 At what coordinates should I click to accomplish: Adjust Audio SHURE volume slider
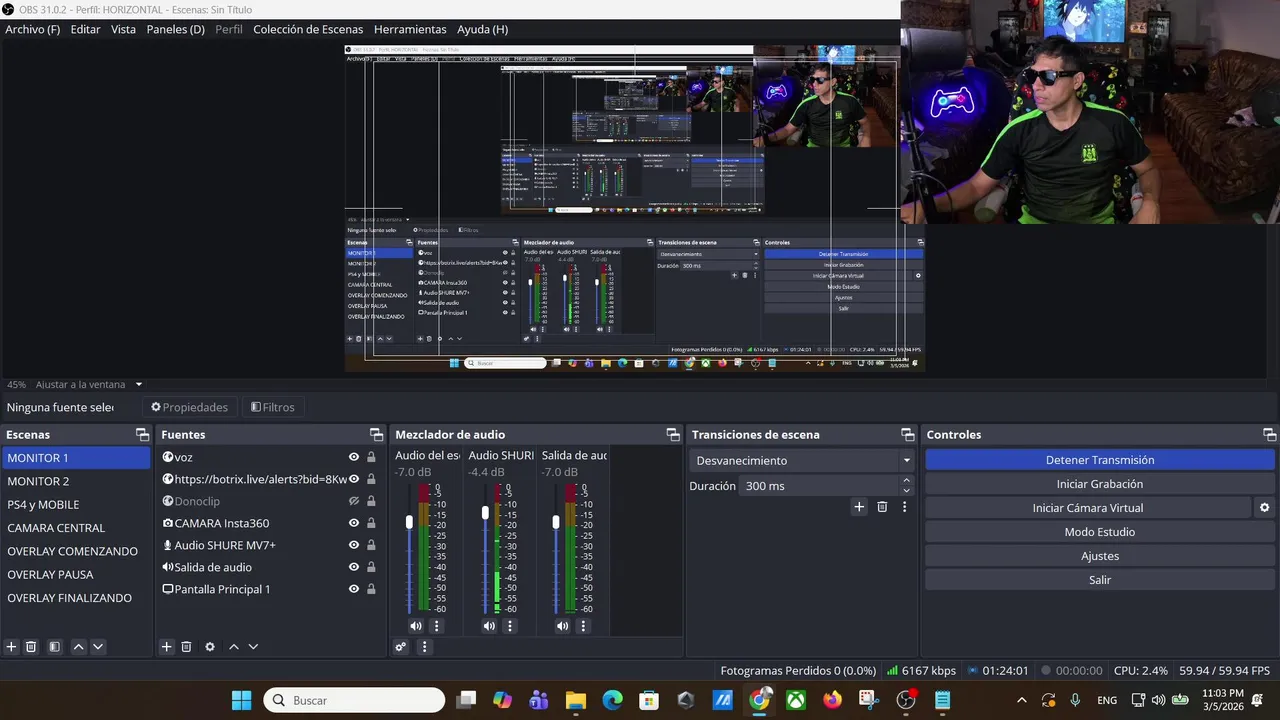485,513
